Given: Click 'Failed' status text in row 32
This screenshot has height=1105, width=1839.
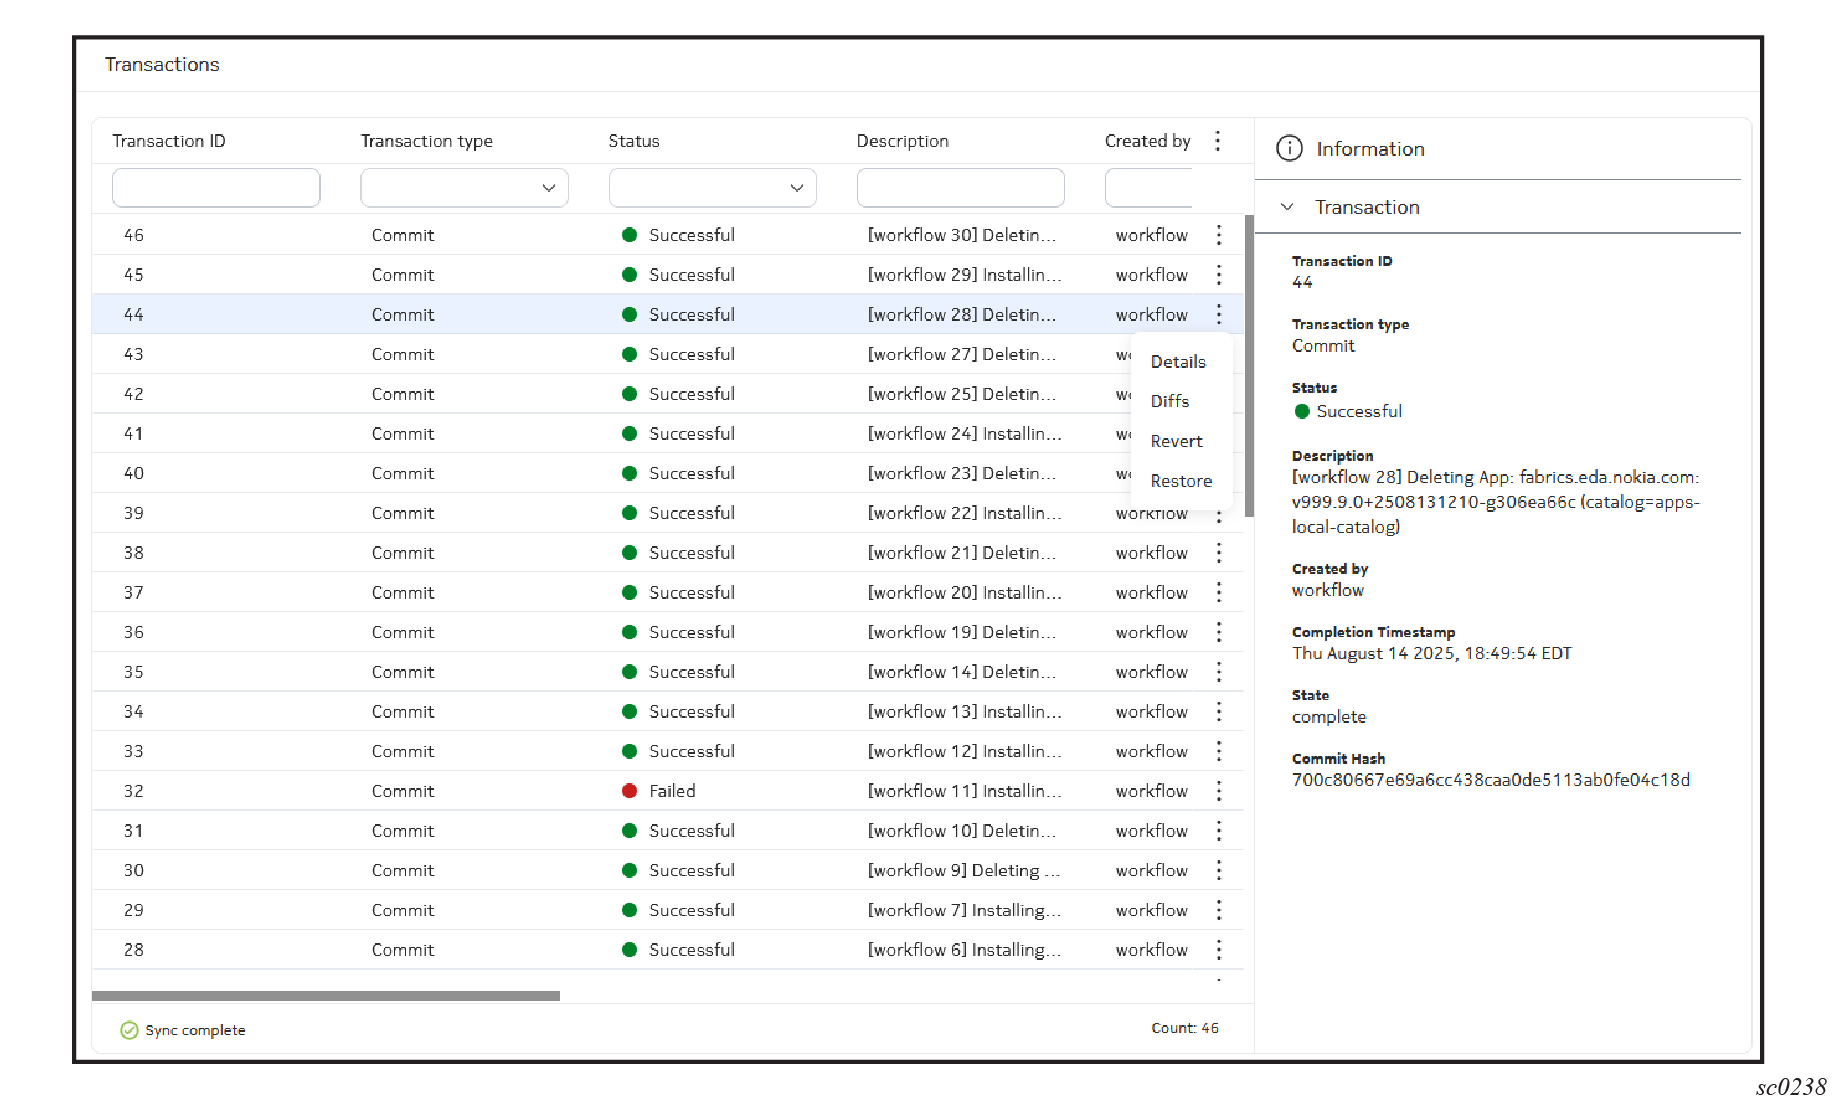Looking at the screenshot, I should (672, 791).
